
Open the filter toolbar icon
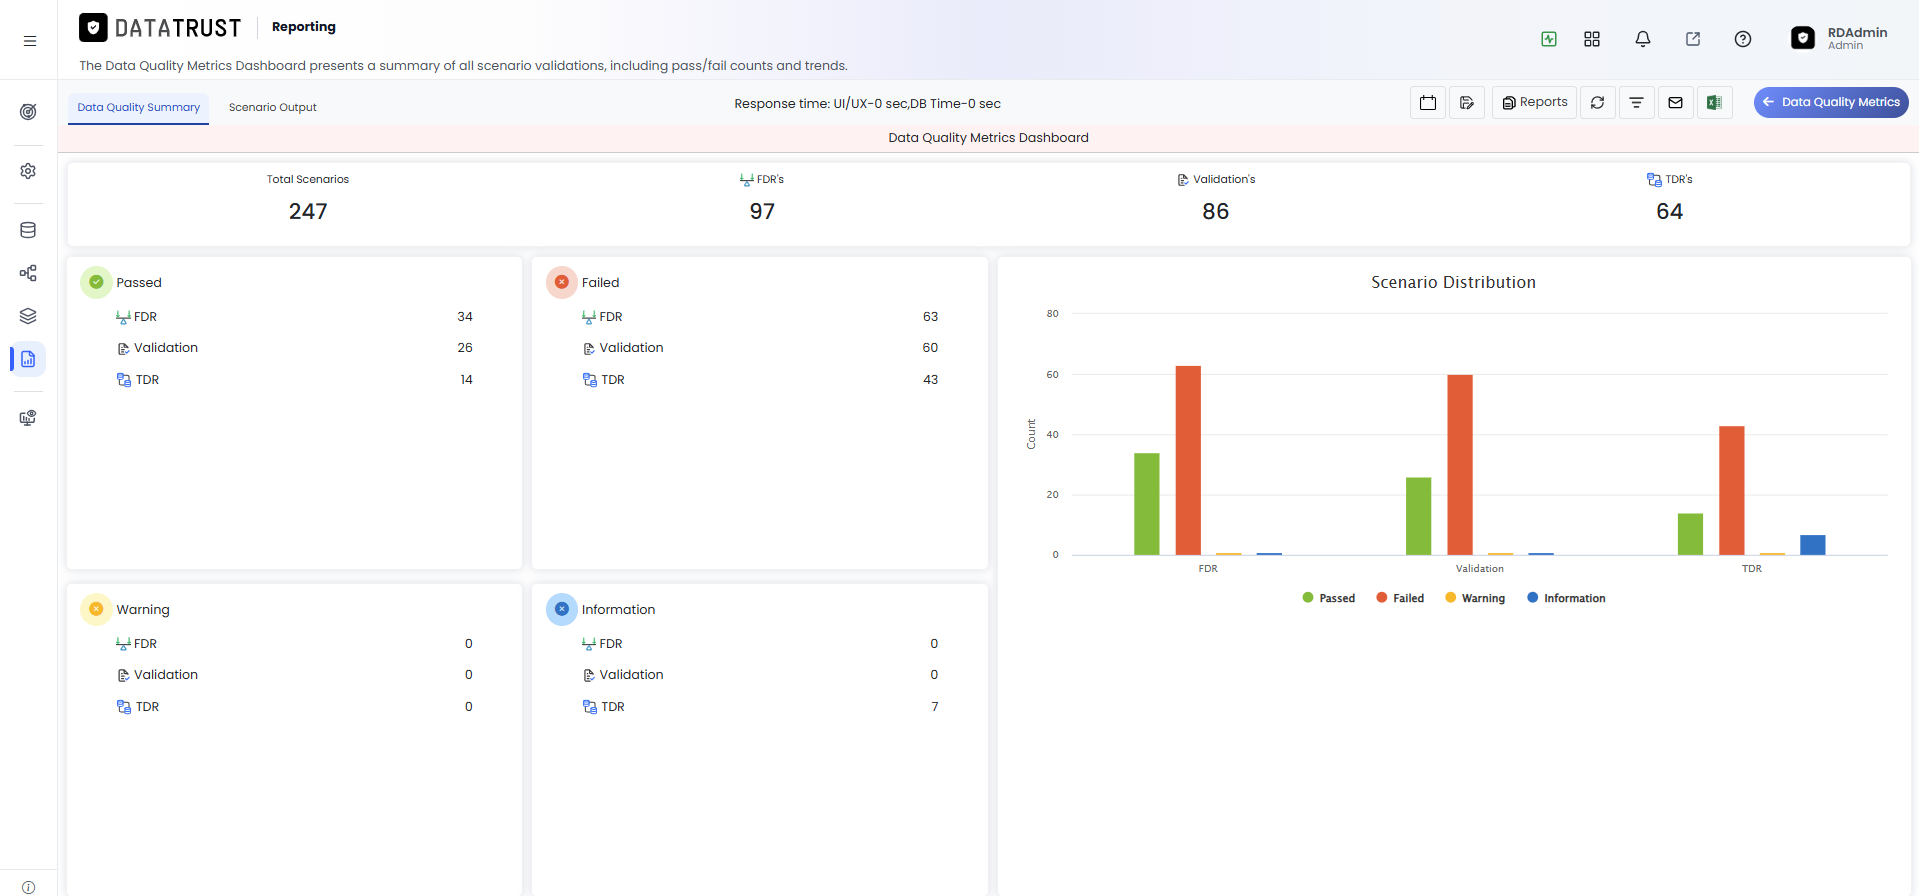pyautogui.click(x=1637, y=102)
